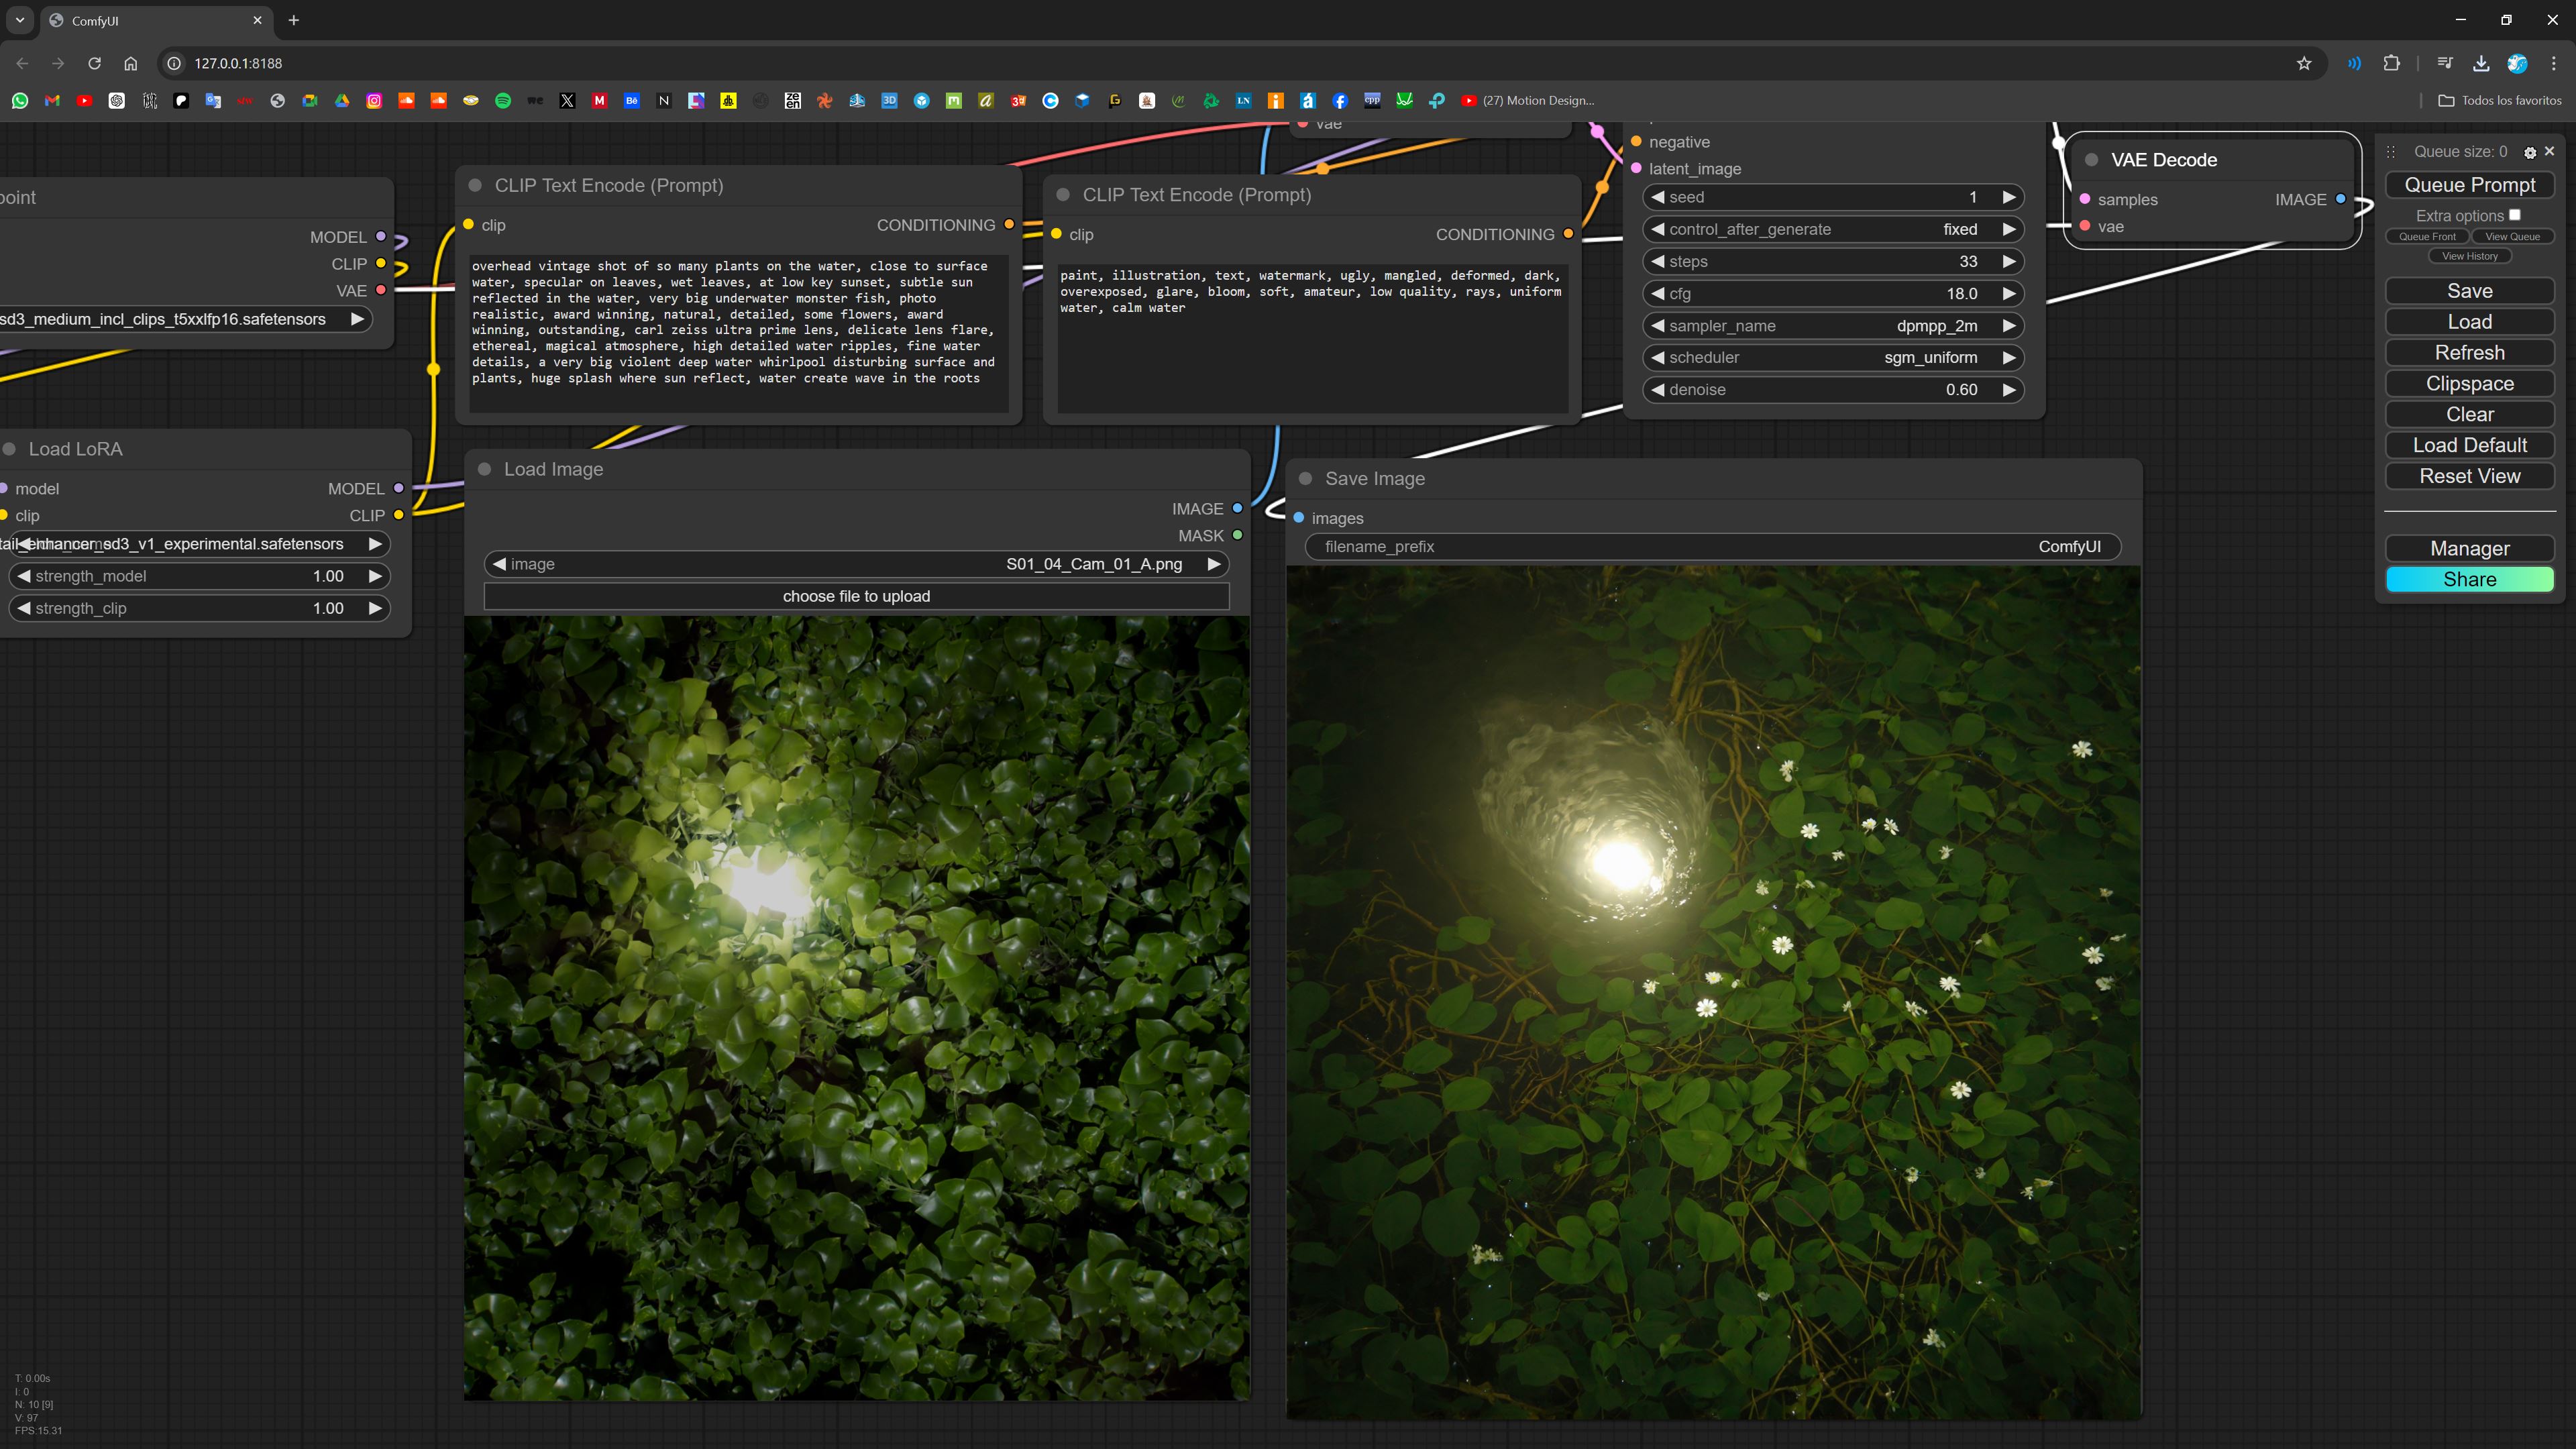The width and height of the screenshot is (2576, 1449).
Task: Collapse the VAE Decode node via its dot
Action: click(2091, 160)
